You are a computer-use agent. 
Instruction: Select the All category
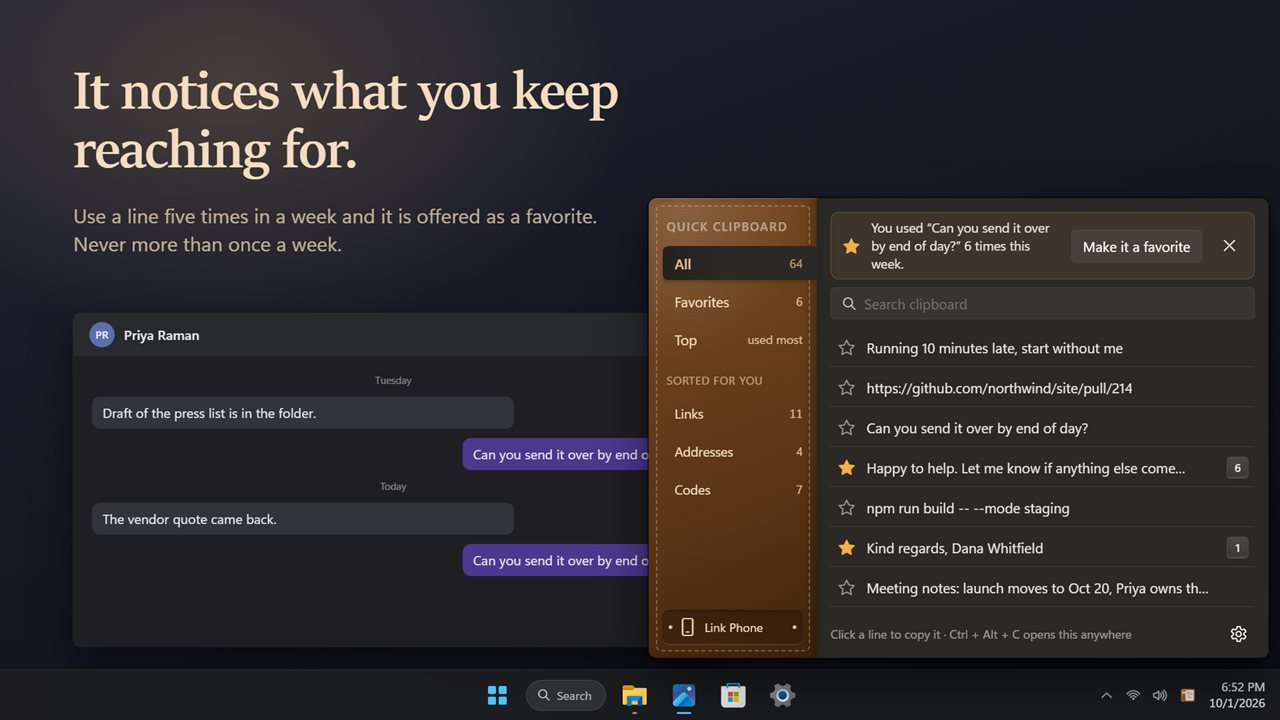[738, 264]
